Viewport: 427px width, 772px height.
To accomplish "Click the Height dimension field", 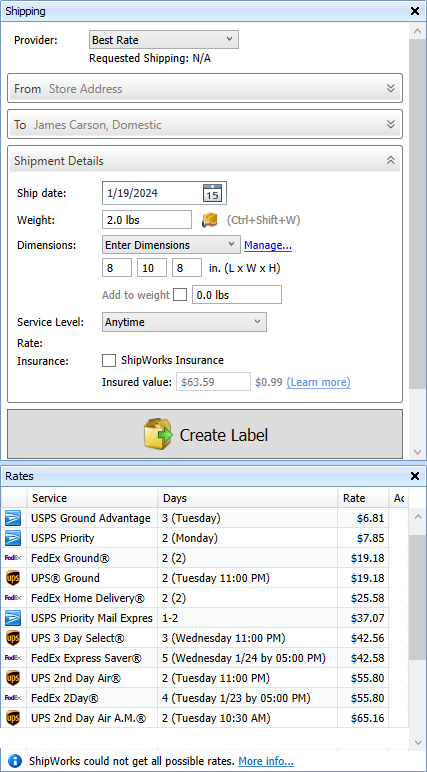I will pos(187,268).
